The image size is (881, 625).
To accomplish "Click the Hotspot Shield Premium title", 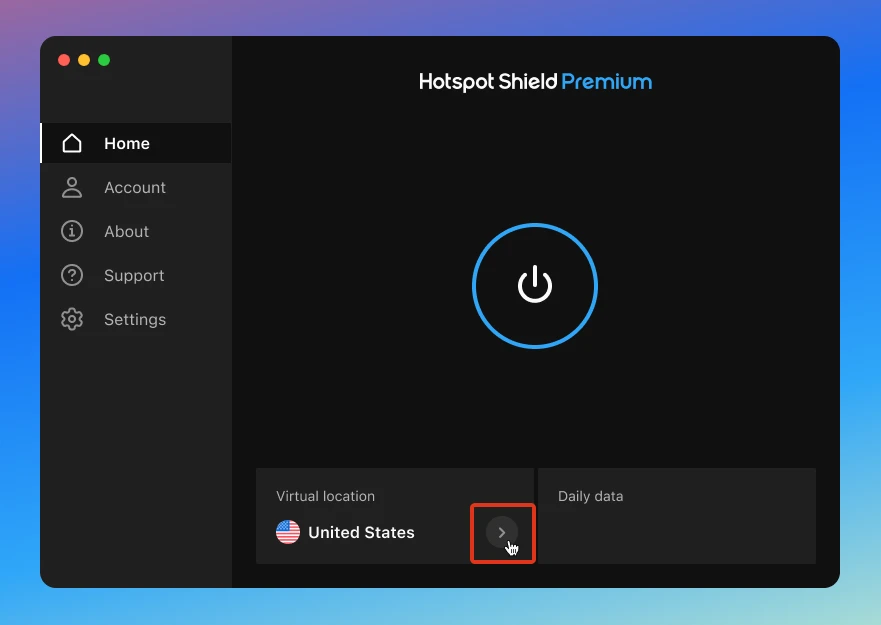I will pyautogui.click(x=535, y=82).
